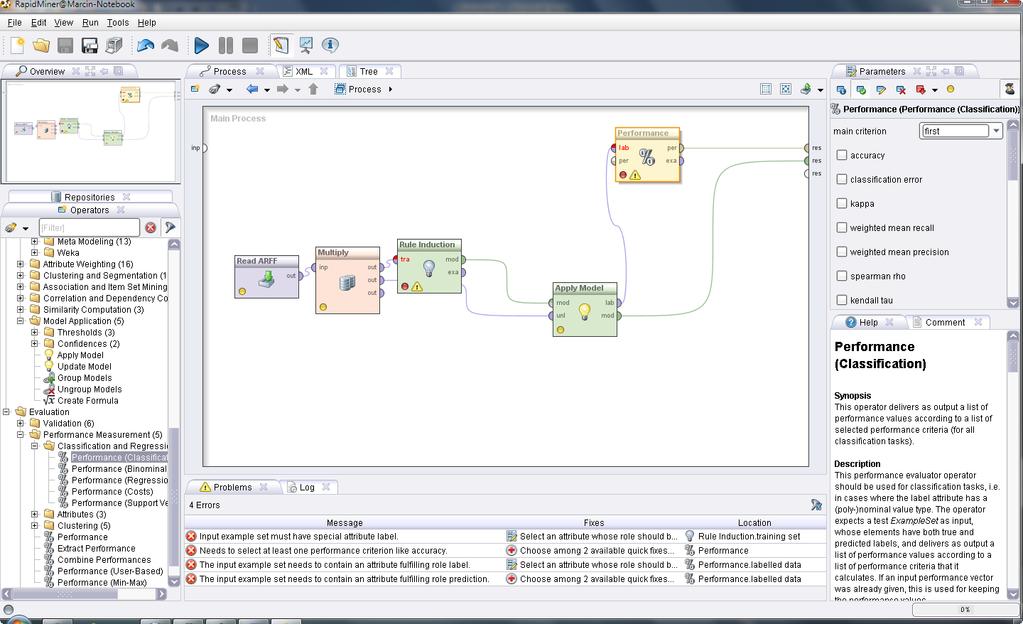Clear the operator filter with red X
Image resolution: width=1023 pixels, height=624 pixels.
(151, 227)
